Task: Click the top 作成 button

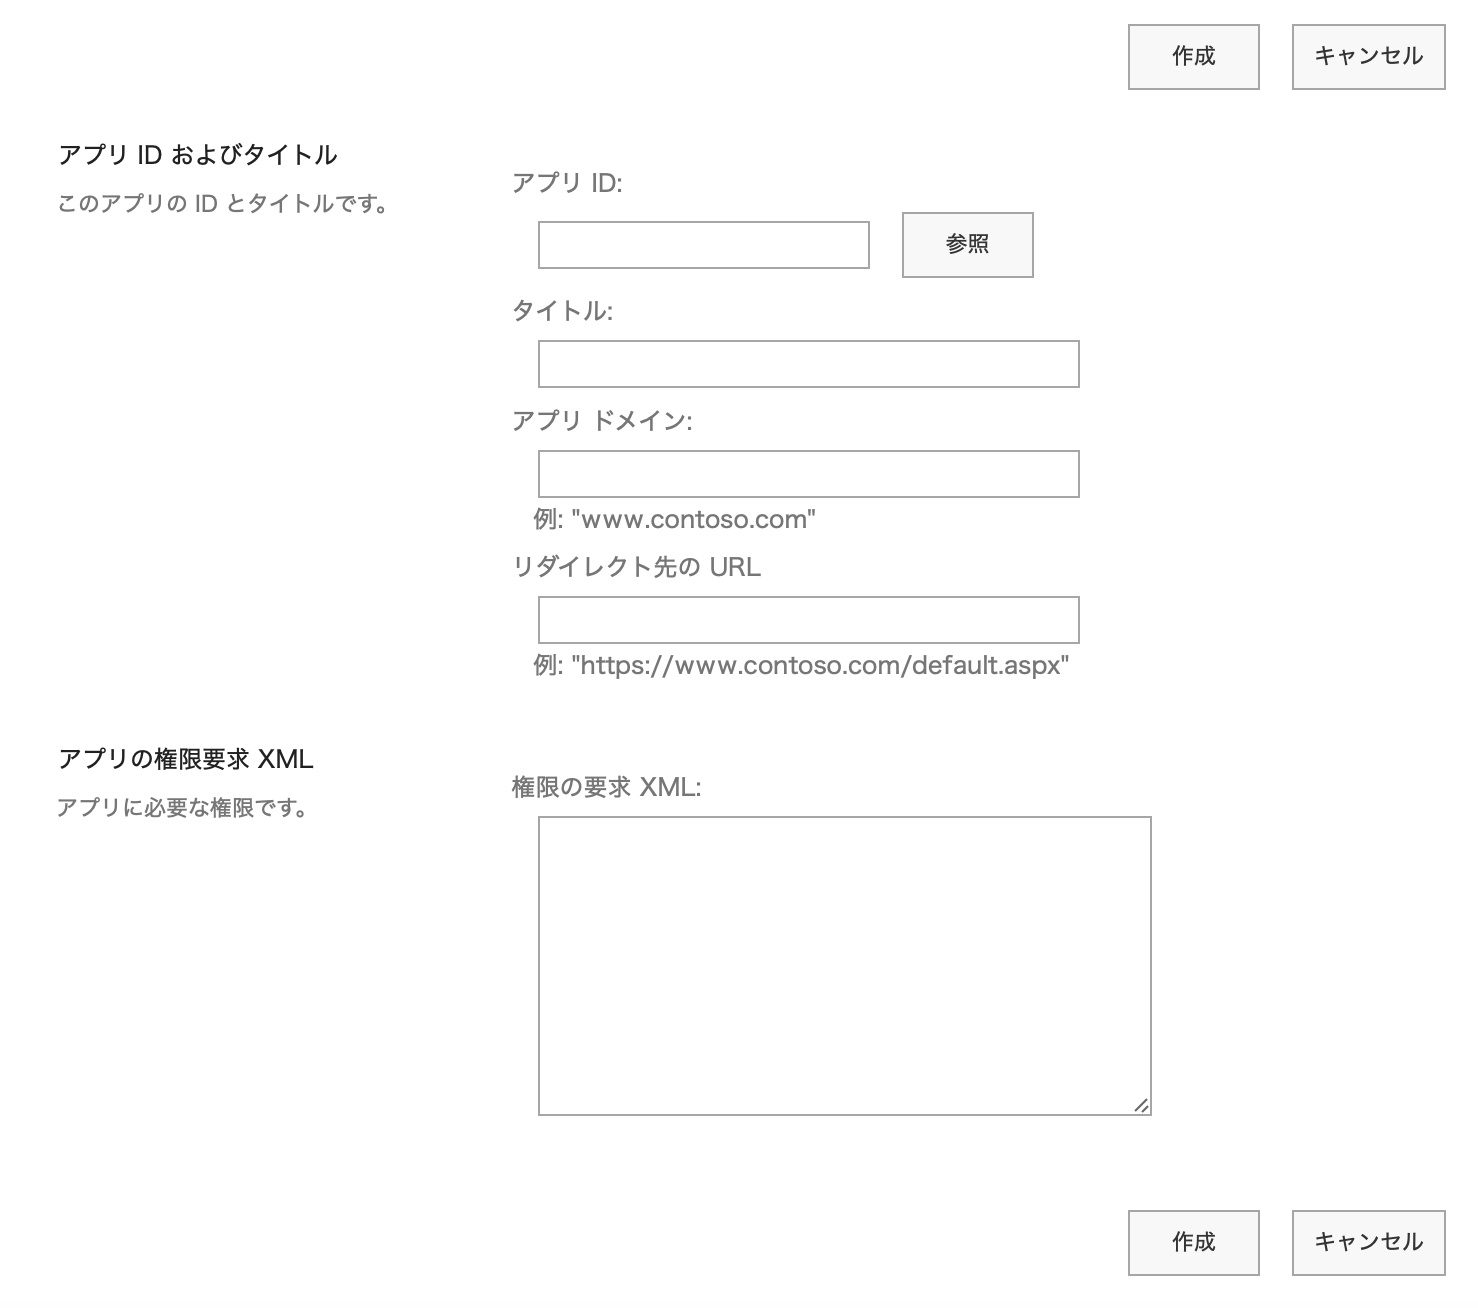Action: 1193,57
